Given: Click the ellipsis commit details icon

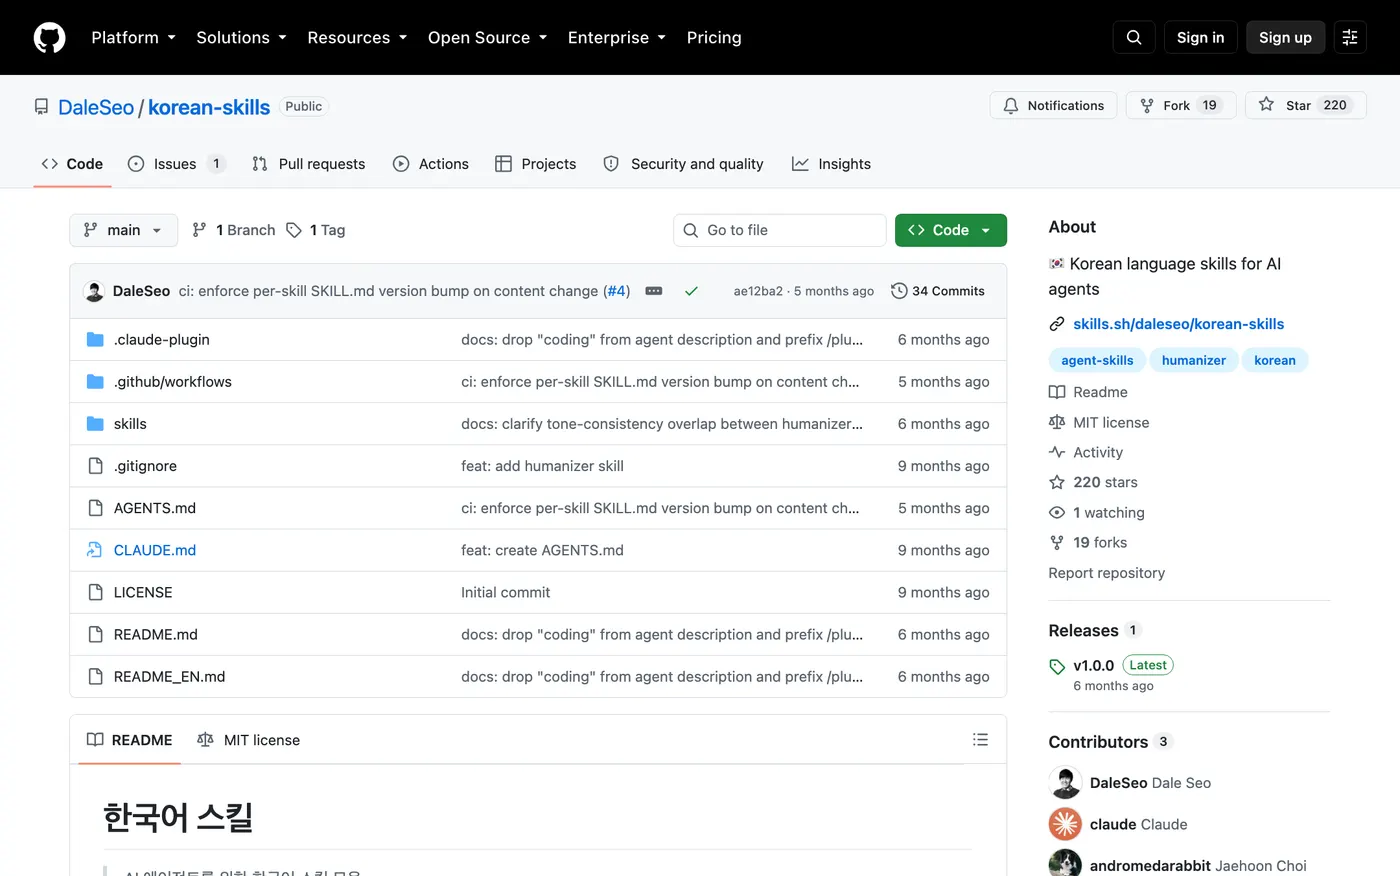Looking at the screenshot, I should (654, 291).
